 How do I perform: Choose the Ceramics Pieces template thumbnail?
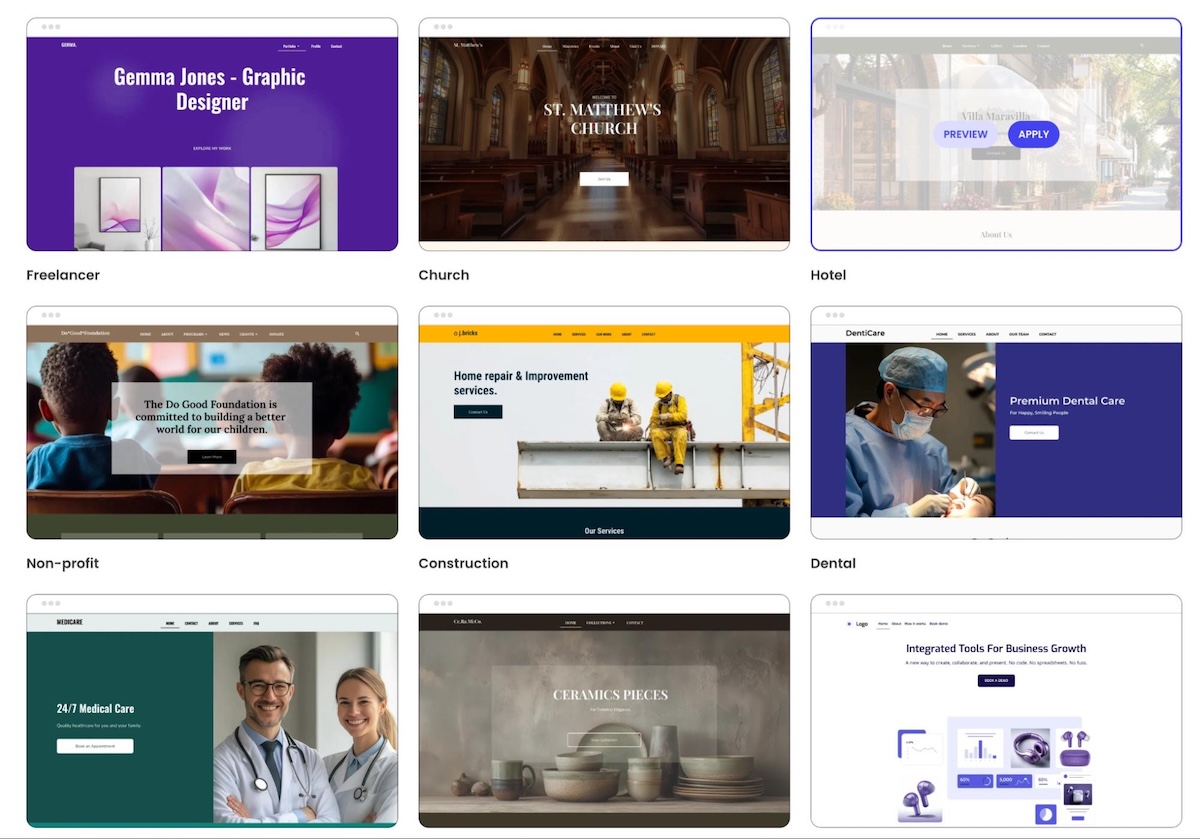[604, 711]
